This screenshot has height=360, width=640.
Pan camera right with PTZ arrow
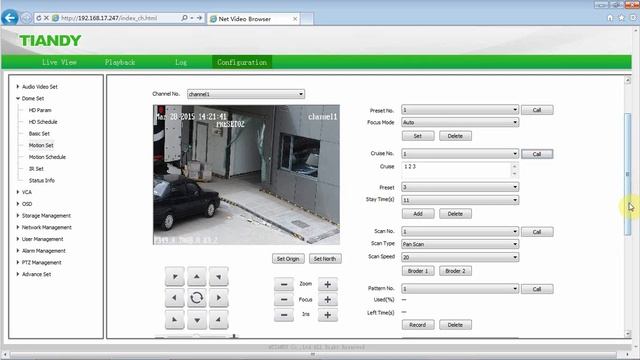(x=218, y=298)
